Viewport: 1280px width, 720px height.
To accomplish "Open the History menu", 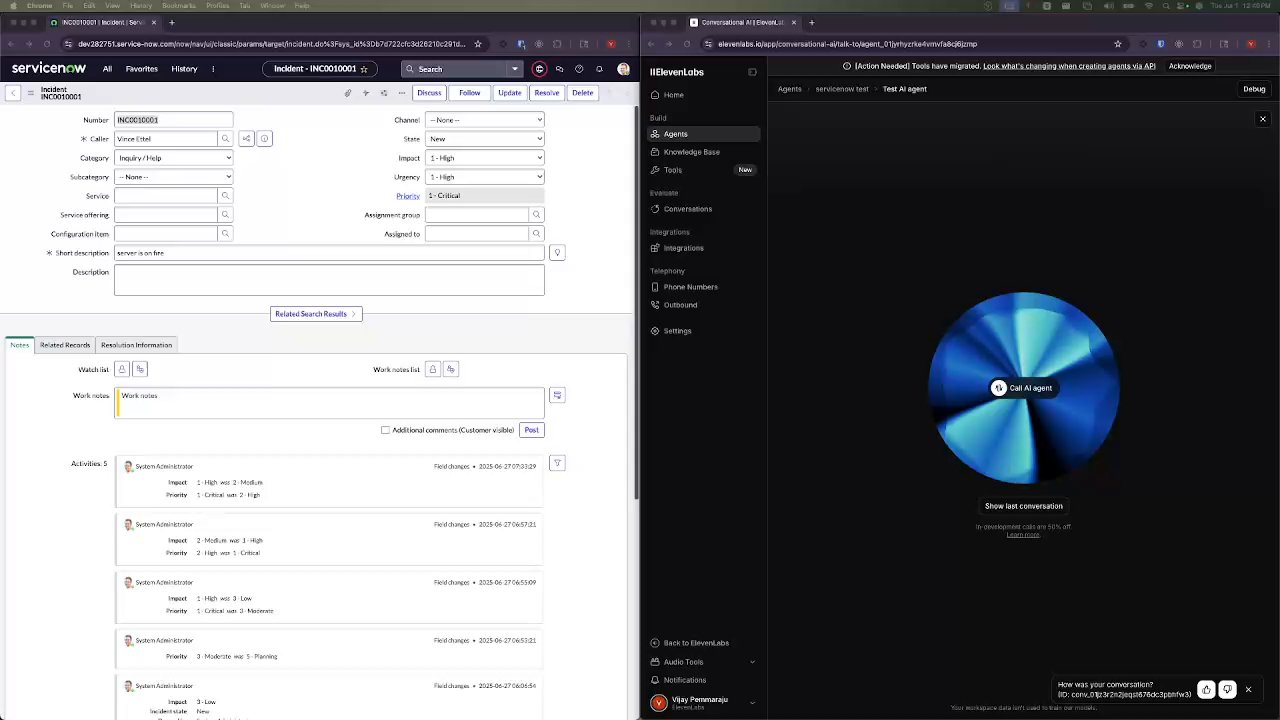I will click(x=184, y=69).
